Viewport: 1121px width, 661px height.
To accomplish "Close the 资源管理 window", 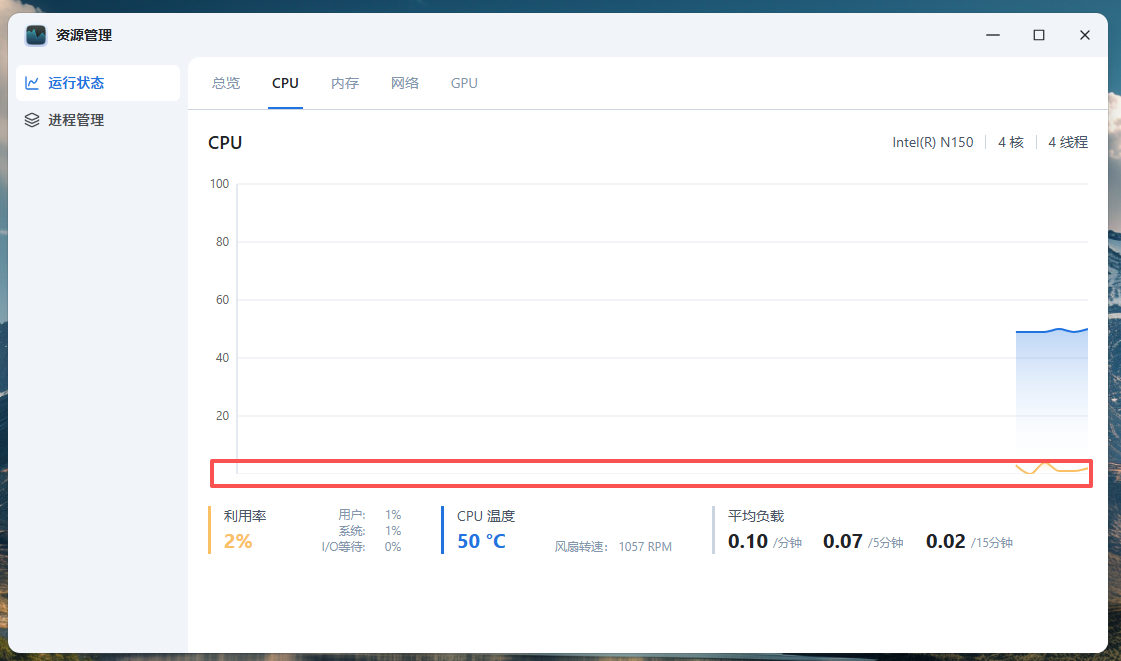I will [1085, 35].
